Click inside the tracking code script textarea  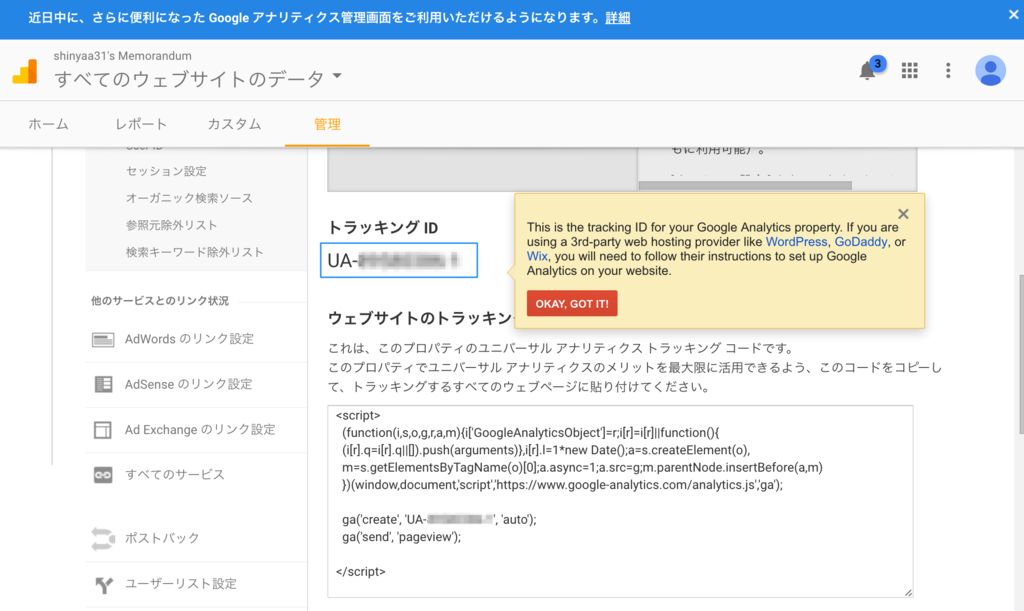point(620,501)
